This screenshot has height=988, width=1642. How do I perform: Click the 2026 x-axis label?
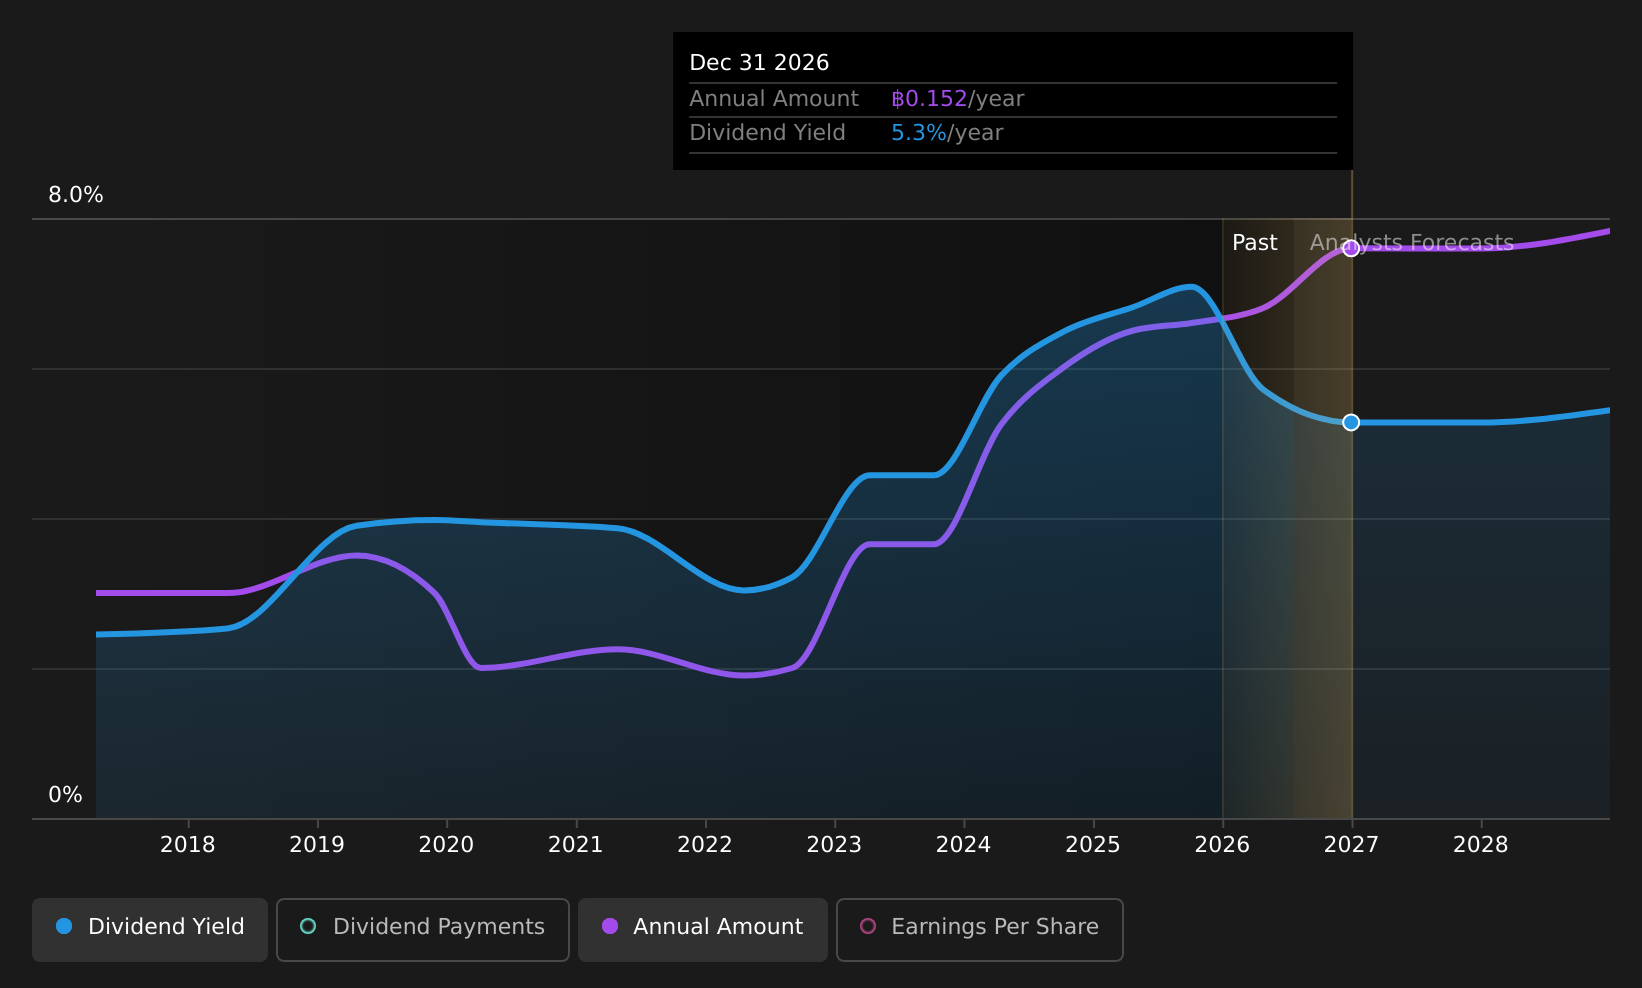(1222, 845)
